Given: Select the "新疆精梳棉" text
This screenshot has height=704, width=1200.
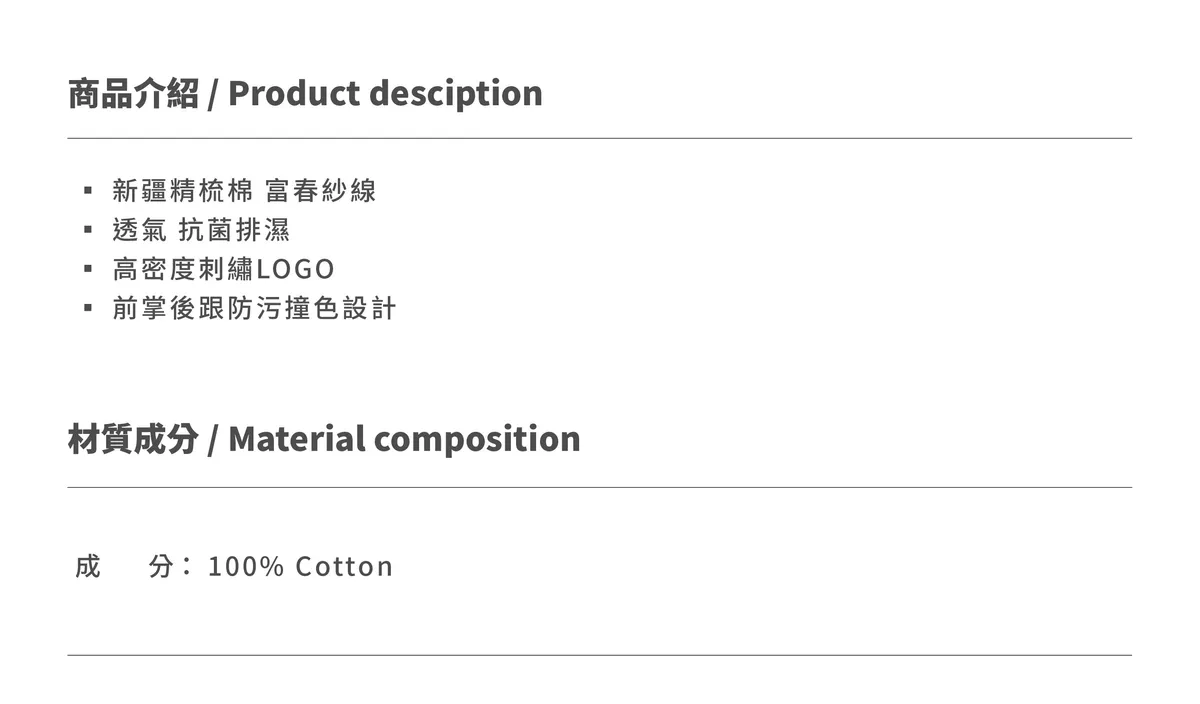Looking at the screenshot, I should (183, 191).
